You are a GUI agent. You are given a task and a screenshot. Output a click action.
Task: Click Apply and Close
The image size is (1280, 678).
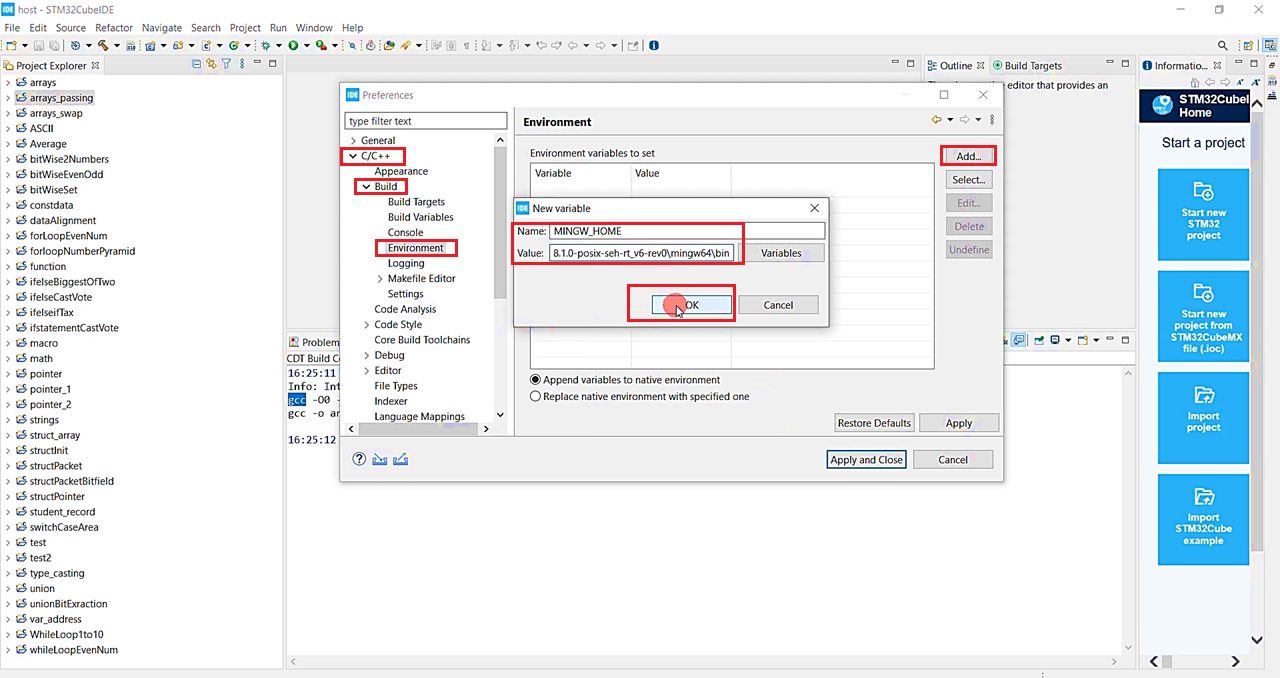pos(866,460)
